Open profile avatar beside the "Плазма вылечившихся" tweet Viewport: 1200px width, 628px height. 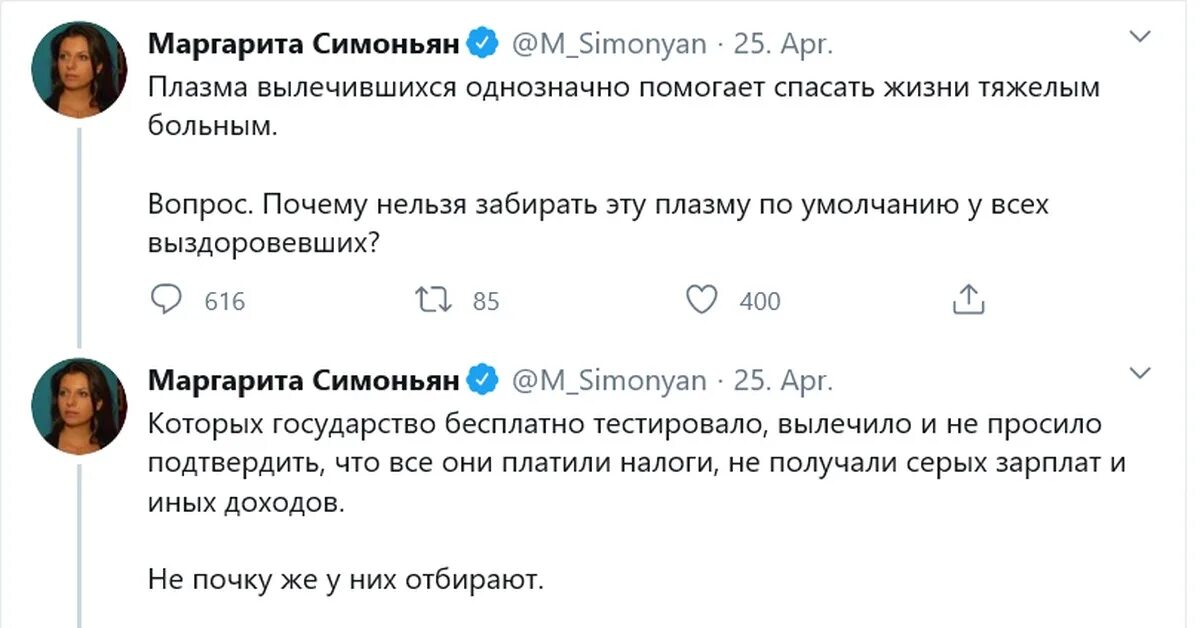point(79,69)
